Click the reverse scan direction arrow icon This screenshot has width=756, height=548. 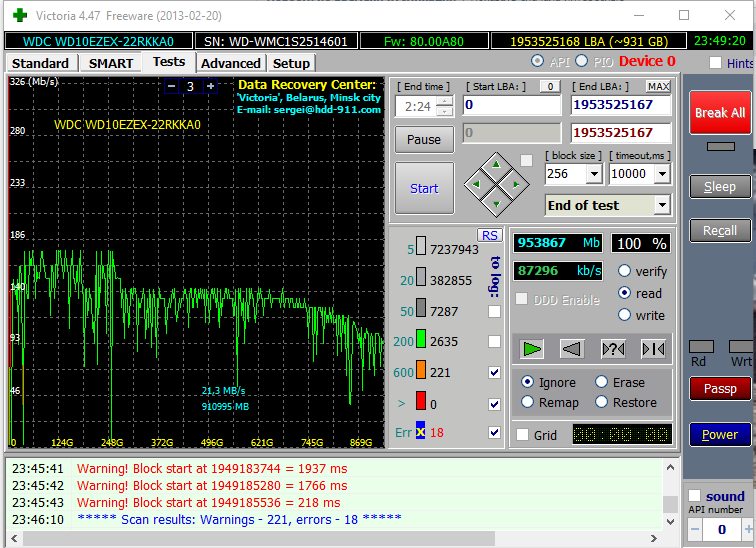coord(571,348)
